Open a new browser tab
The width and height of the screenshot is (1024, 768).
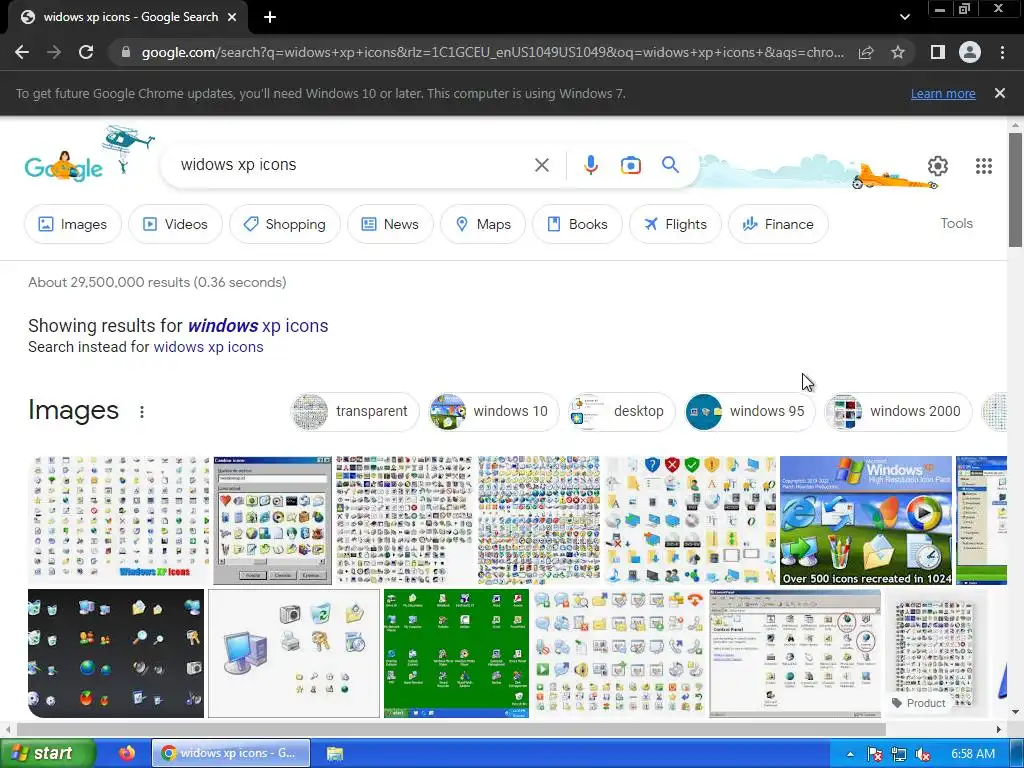pos(270,18)
